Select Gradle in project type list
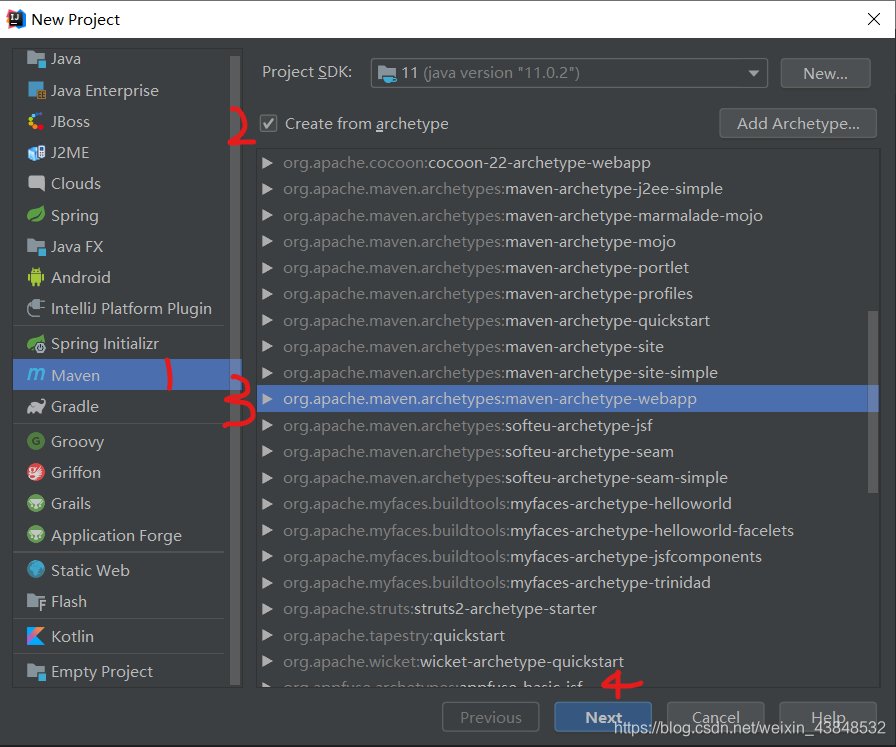896x747 pixels. tap(121, 407)
